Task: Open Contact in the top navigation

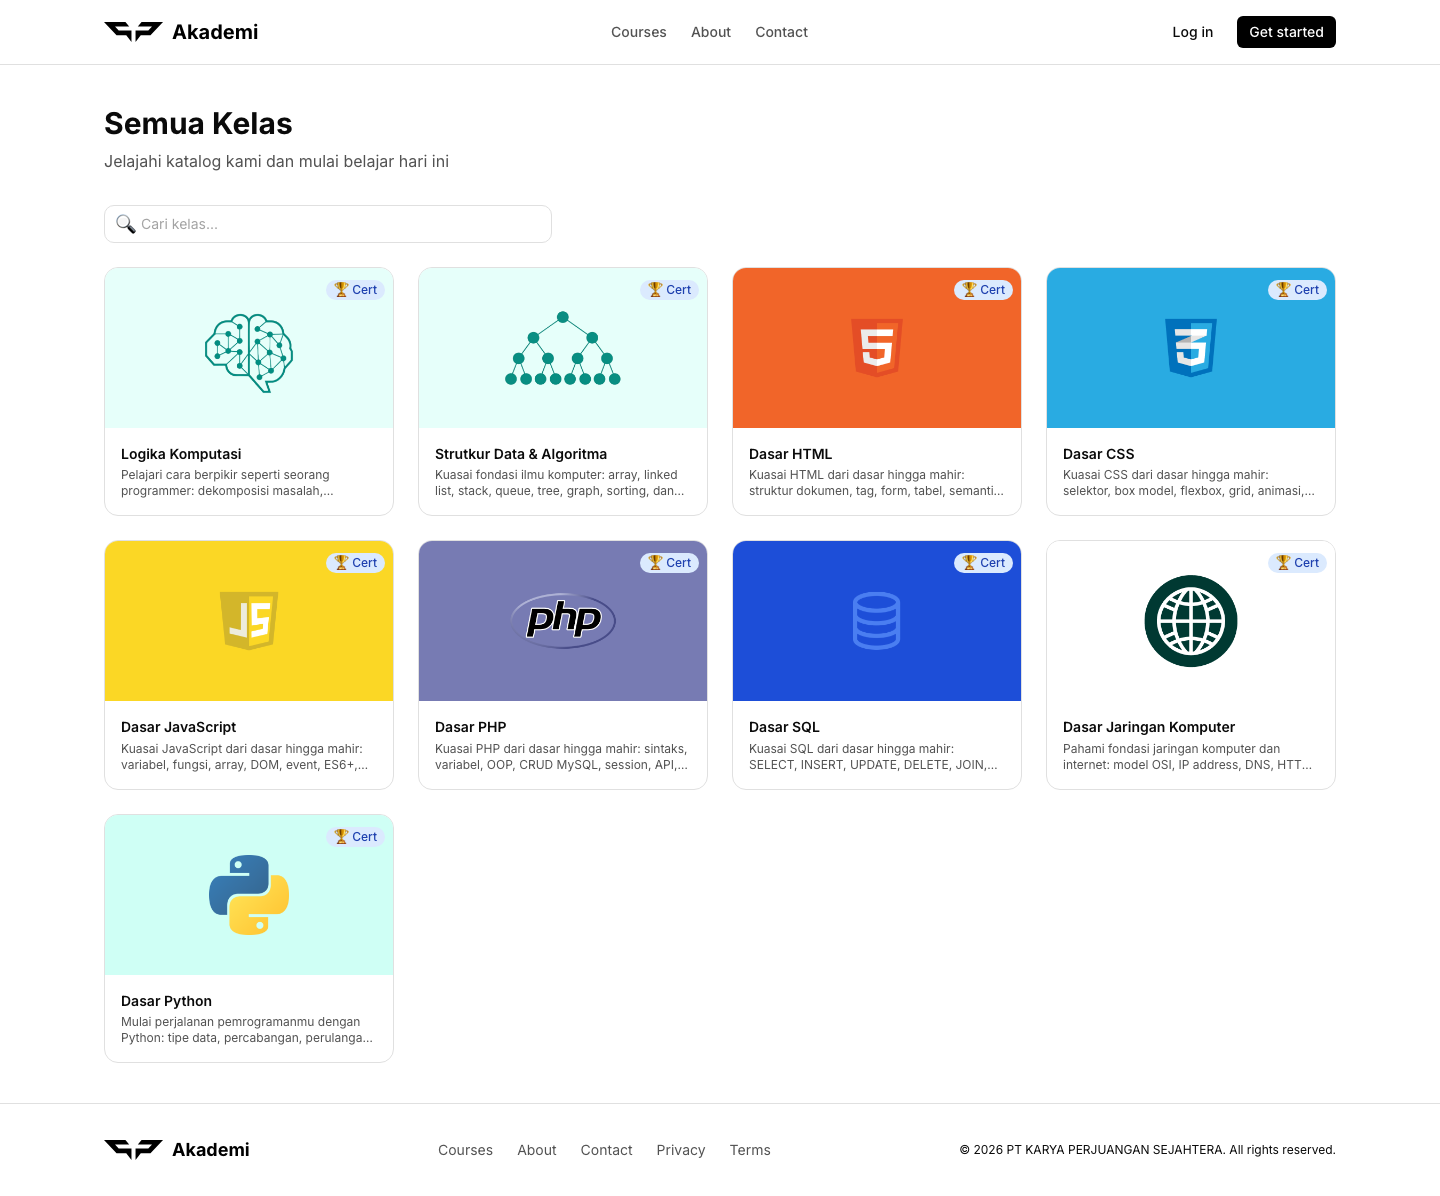Action: [782, 32]
